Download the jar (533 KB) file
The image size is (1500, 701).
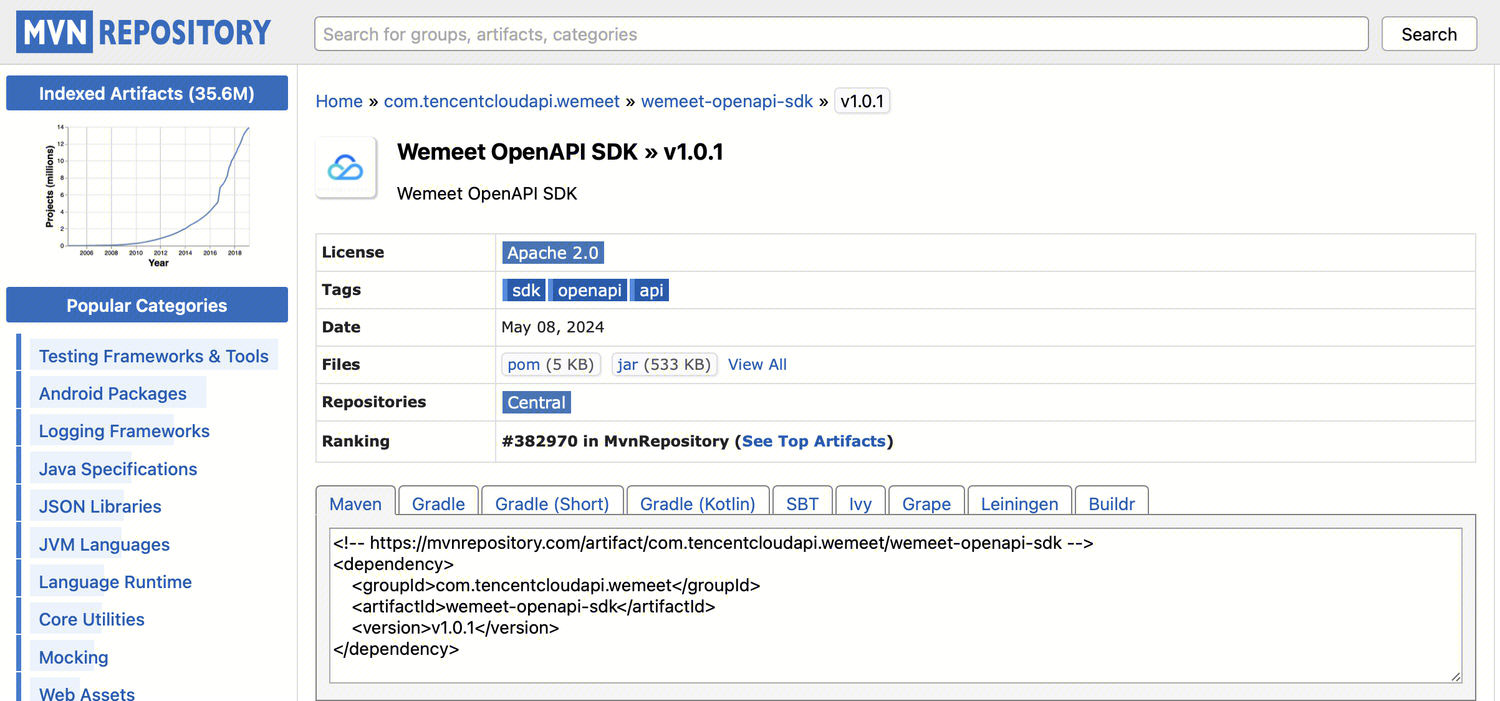tap(664, 364)
